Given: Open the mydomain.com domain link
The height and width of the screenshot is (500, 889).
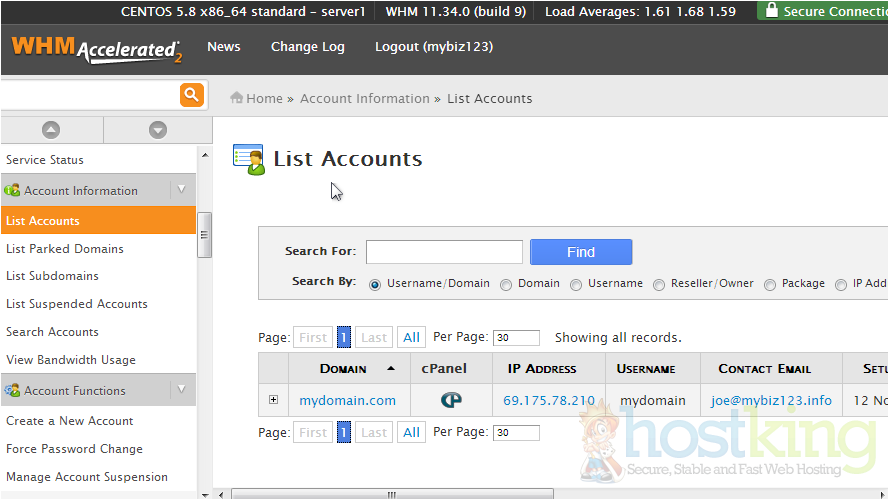Looking at the screenshot, I should (x=347, y=400).
